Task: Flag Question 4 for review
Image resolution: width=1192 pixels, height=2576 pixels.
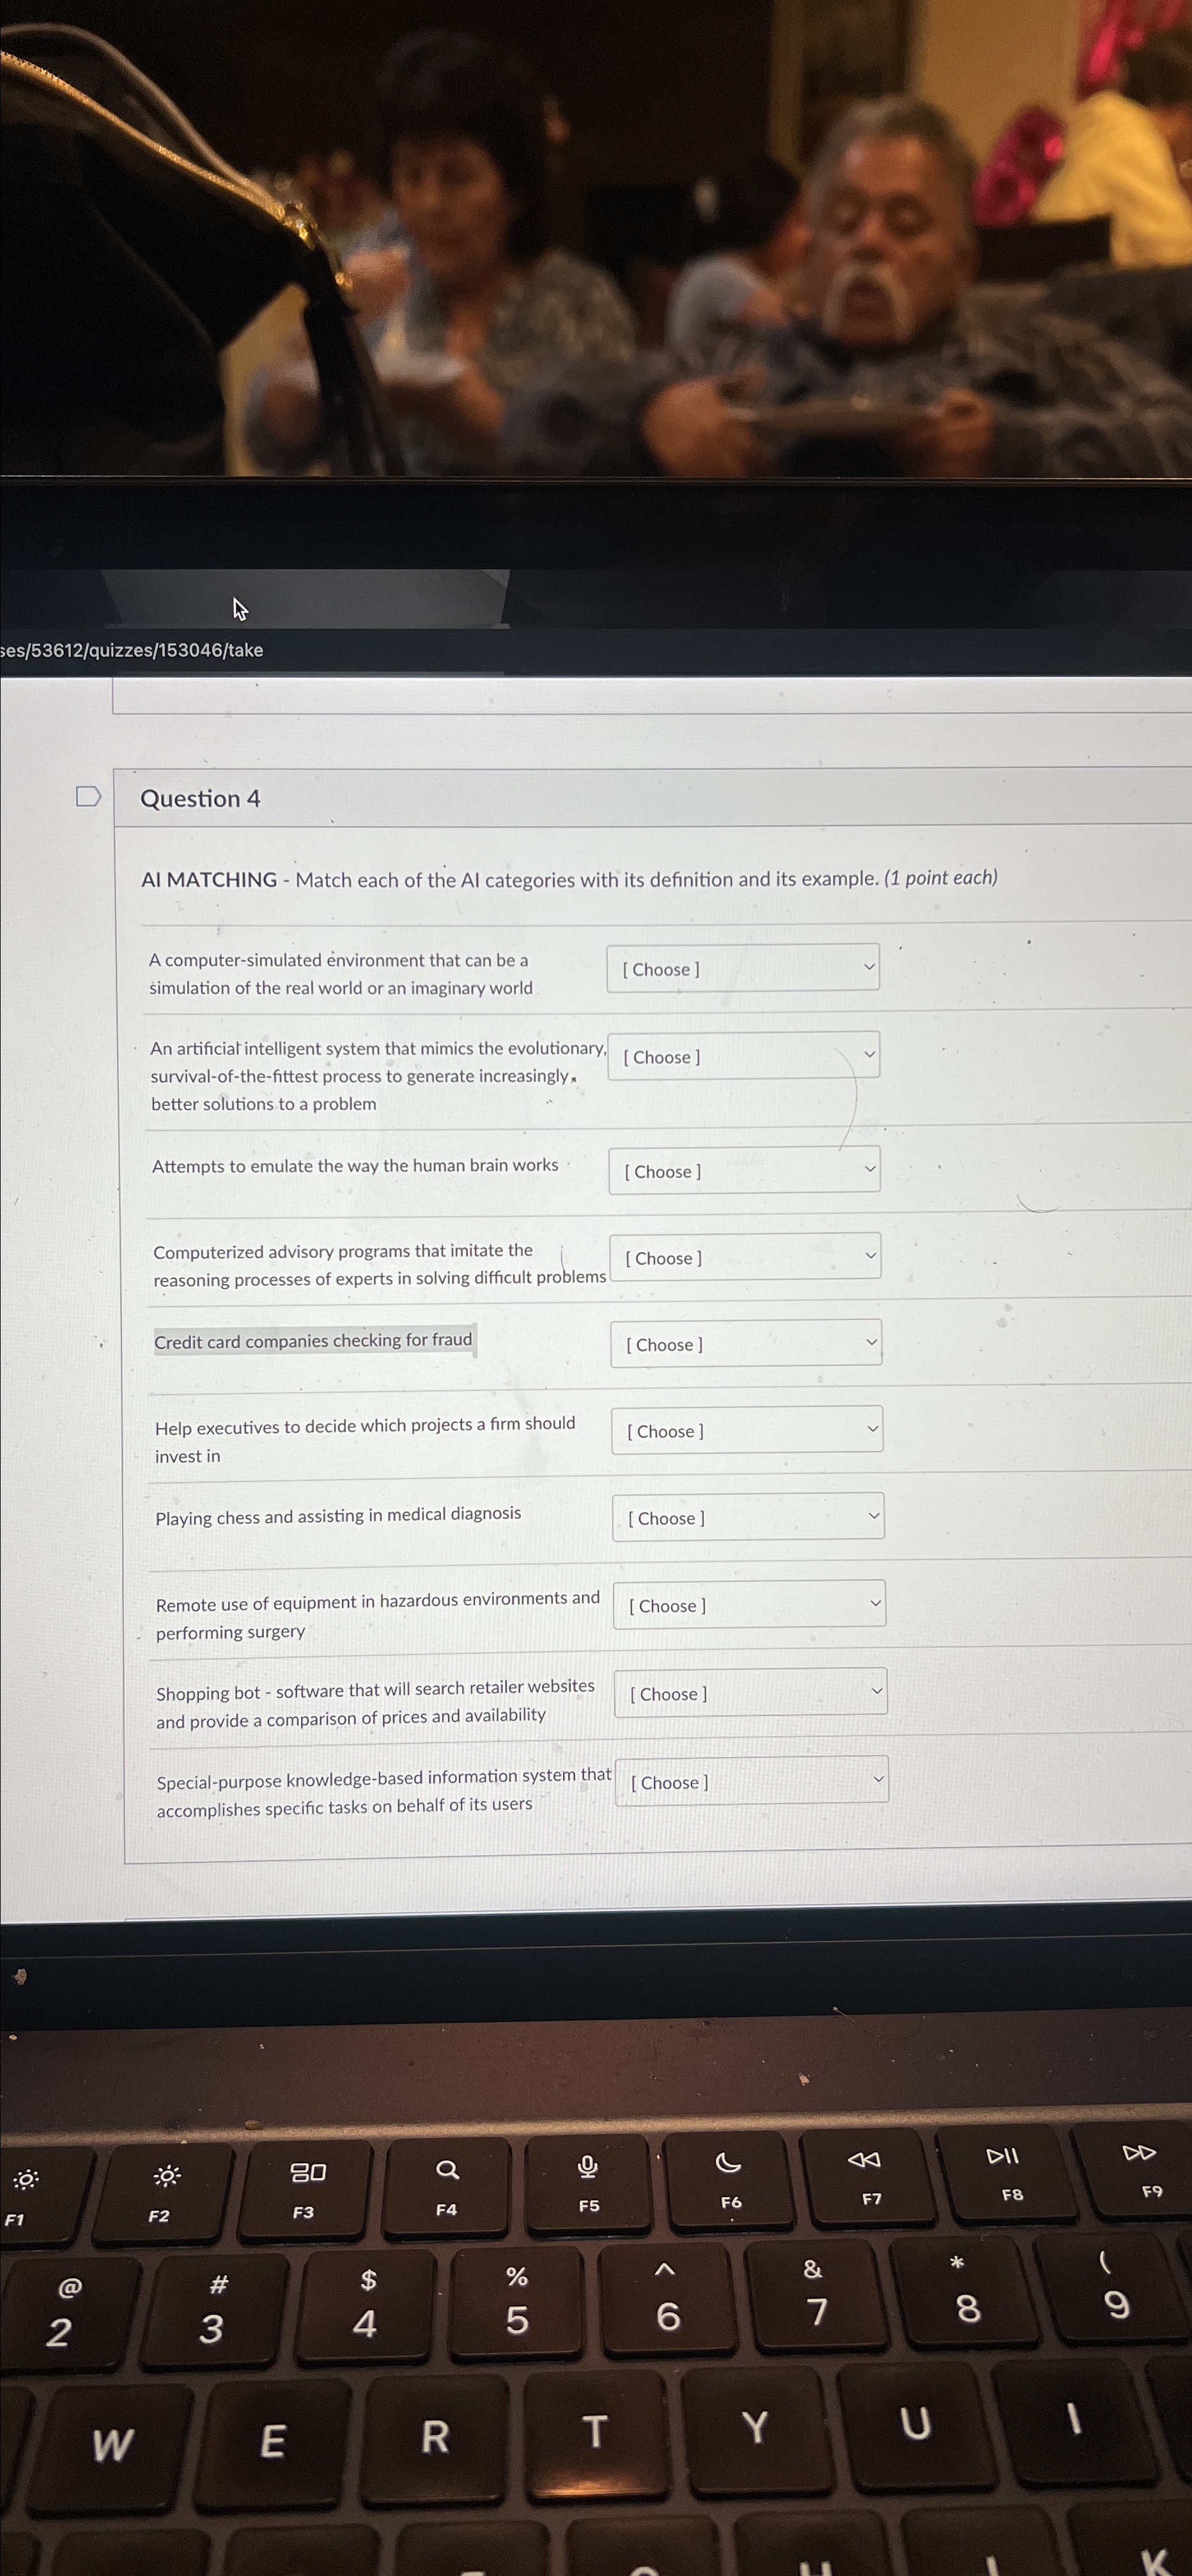Action: coord(88,796)
